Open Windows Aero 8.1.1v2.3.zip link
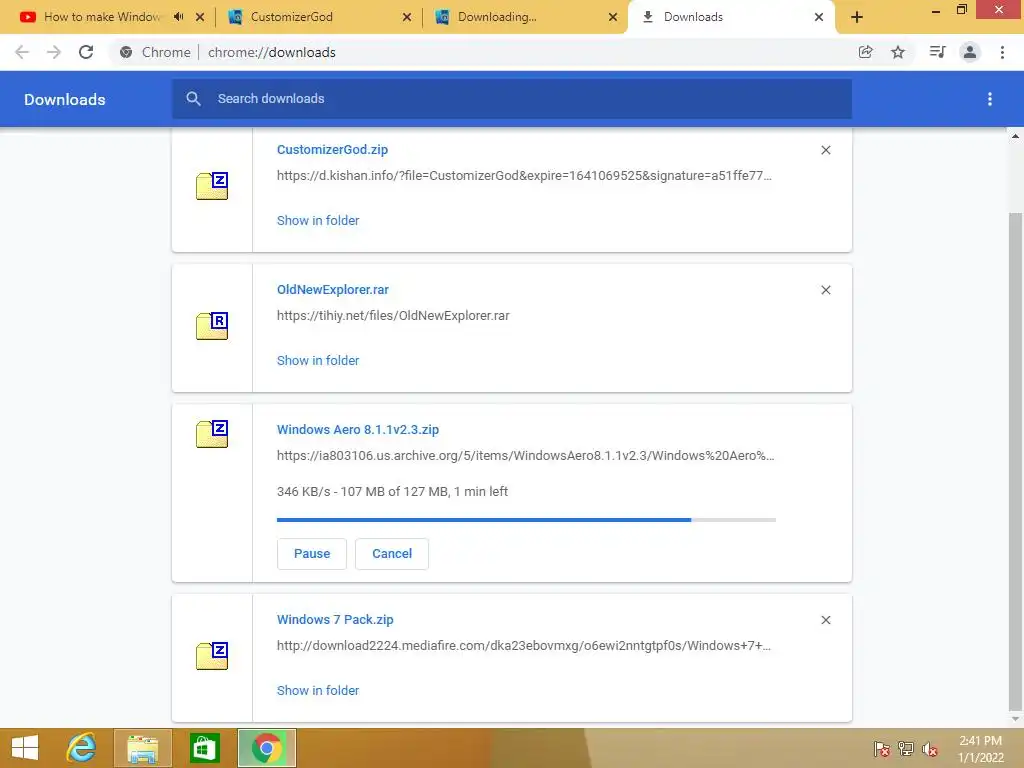 358,430
